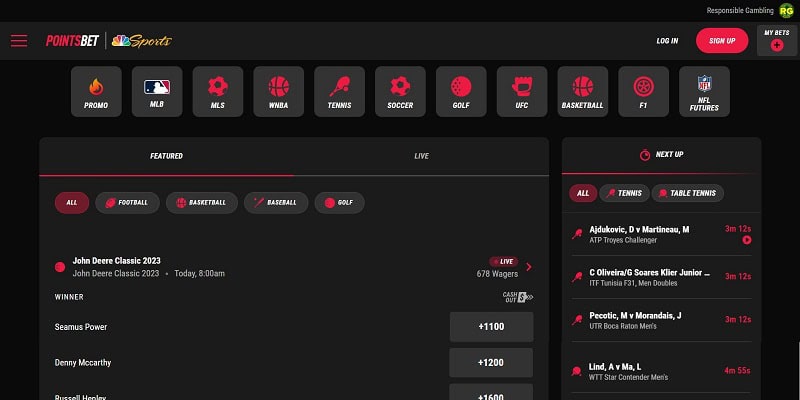Image resolution: width=800 pixels, height=400 pixels.
Task: Open the NFL Futures tile
Action: 705,91
